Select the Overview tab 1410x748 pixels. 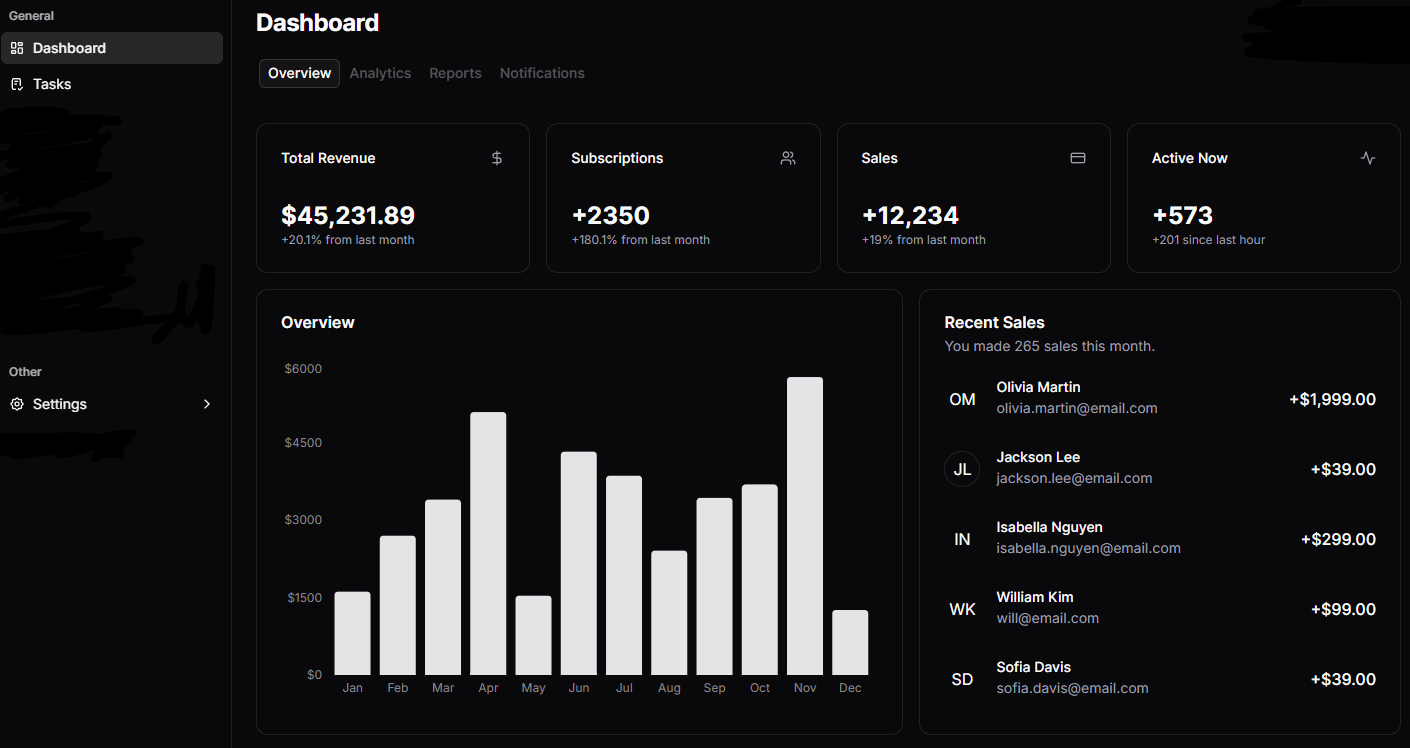(x=299, y=73)
